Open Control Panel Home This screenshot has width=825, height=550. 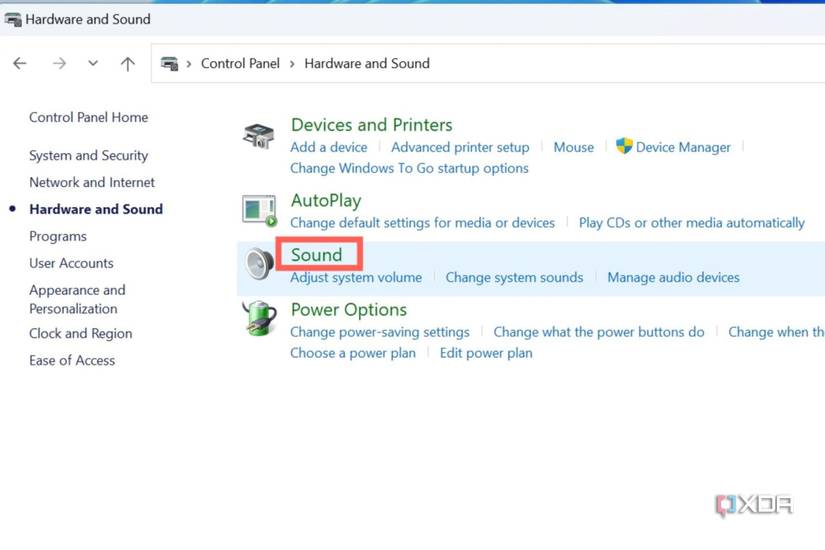click(88, 117)
